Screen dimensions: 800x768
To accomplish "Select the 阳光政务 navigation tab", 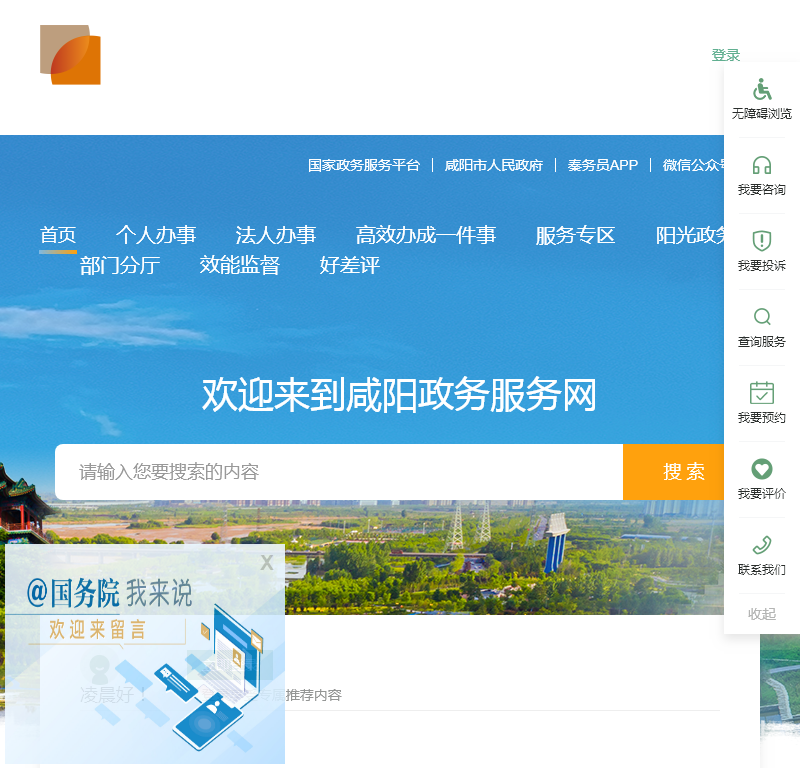I will pos(690,235).
